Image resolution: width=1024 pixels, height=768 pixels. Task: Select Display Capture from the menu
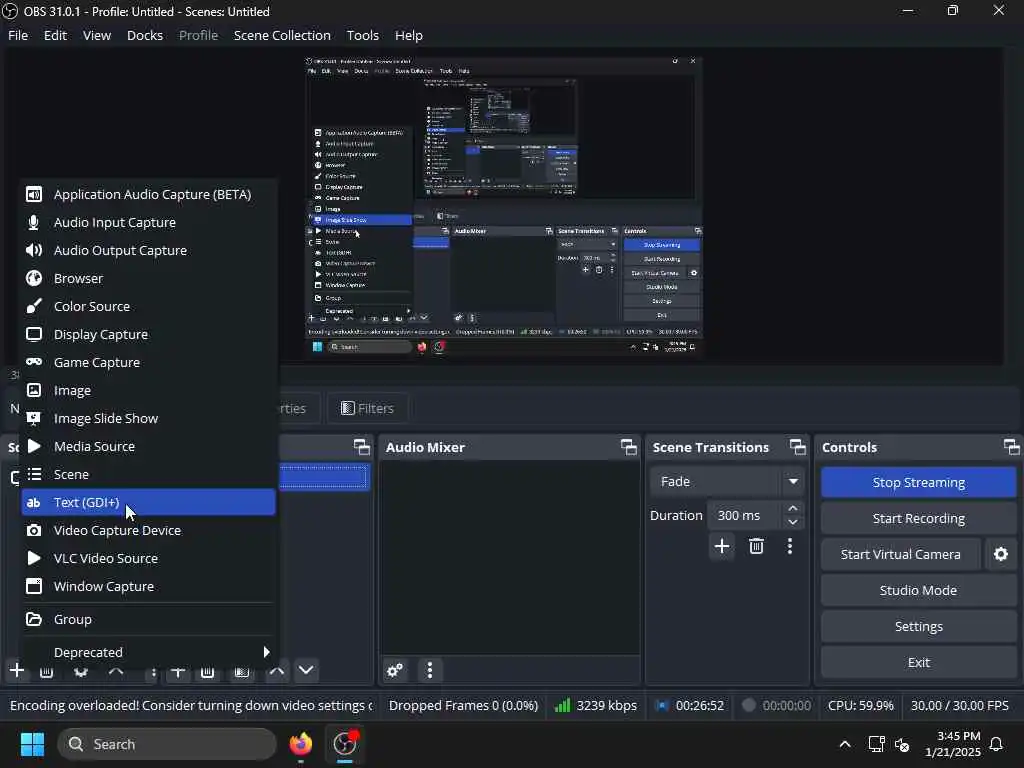(x=148, y=334)
